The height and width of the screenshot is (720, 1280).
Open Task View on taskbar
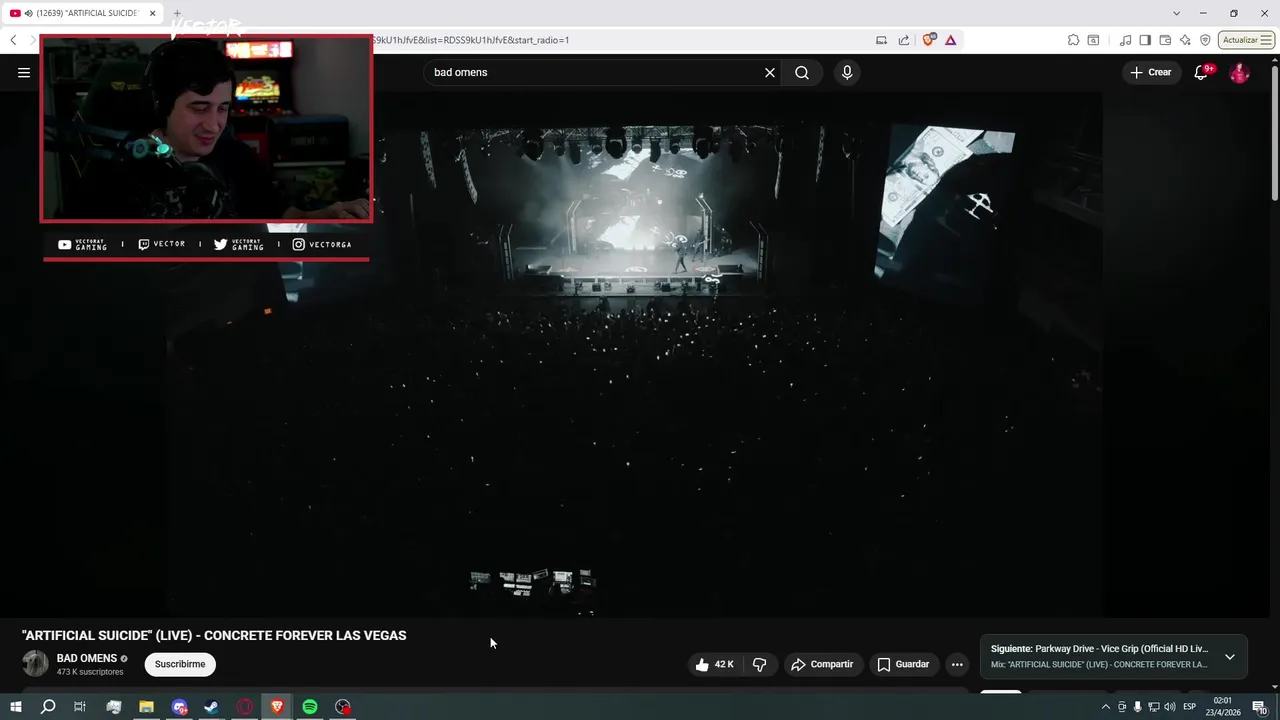coord(80,707)
